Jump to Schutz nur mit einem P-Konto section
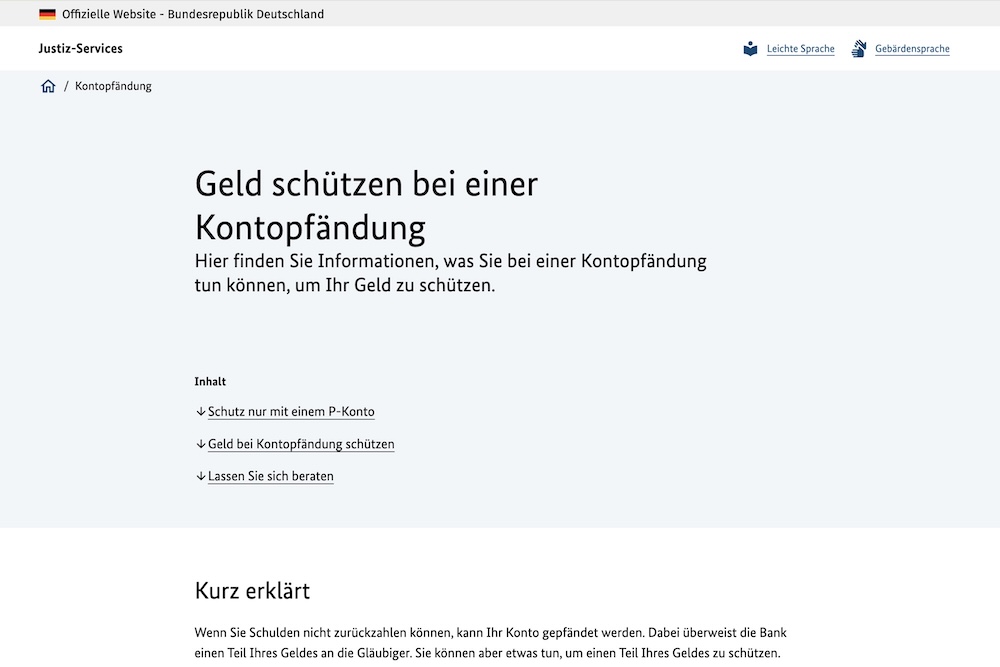 291,411
